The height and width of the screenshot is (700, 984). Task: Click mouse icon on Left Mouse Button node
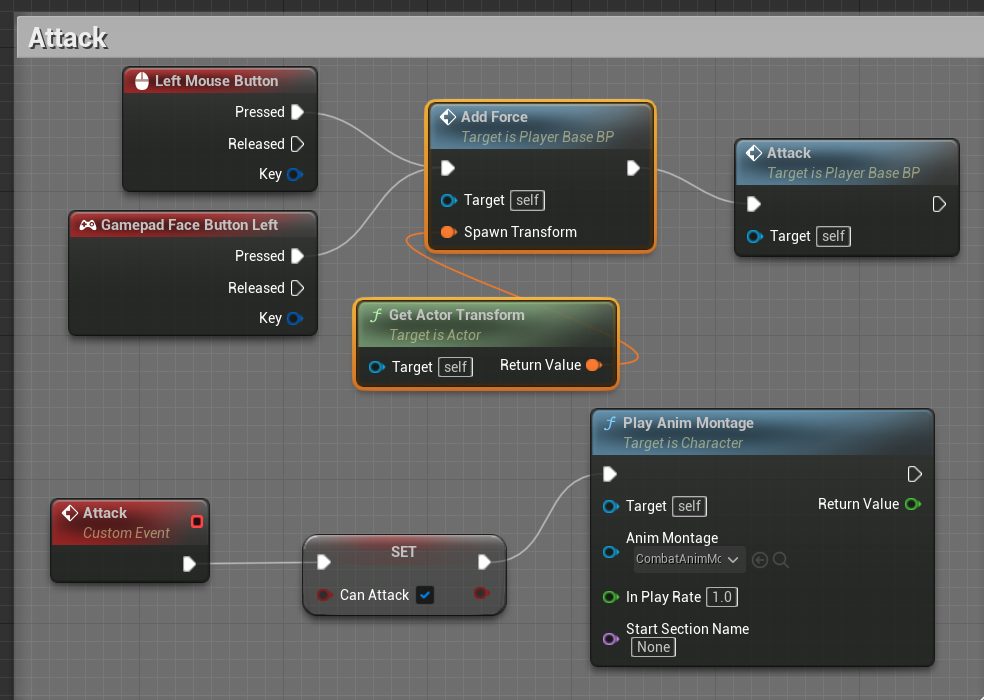tap(142, 81)
